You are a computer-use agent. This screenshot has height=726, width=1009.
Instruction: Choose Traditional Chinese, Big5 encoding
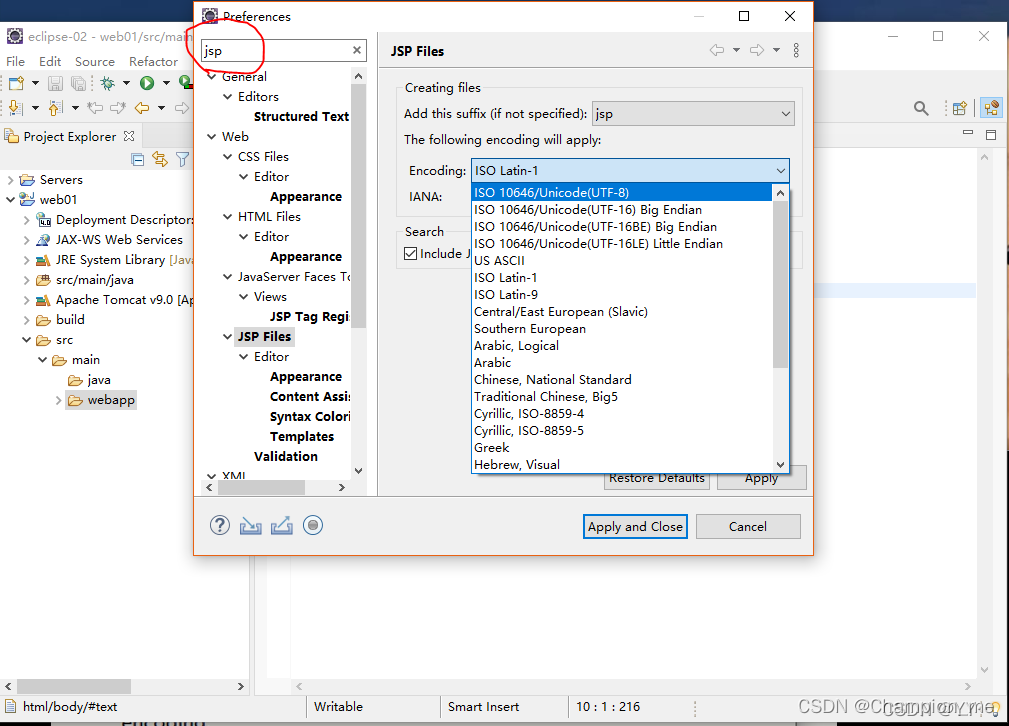(x=622, y=396)
